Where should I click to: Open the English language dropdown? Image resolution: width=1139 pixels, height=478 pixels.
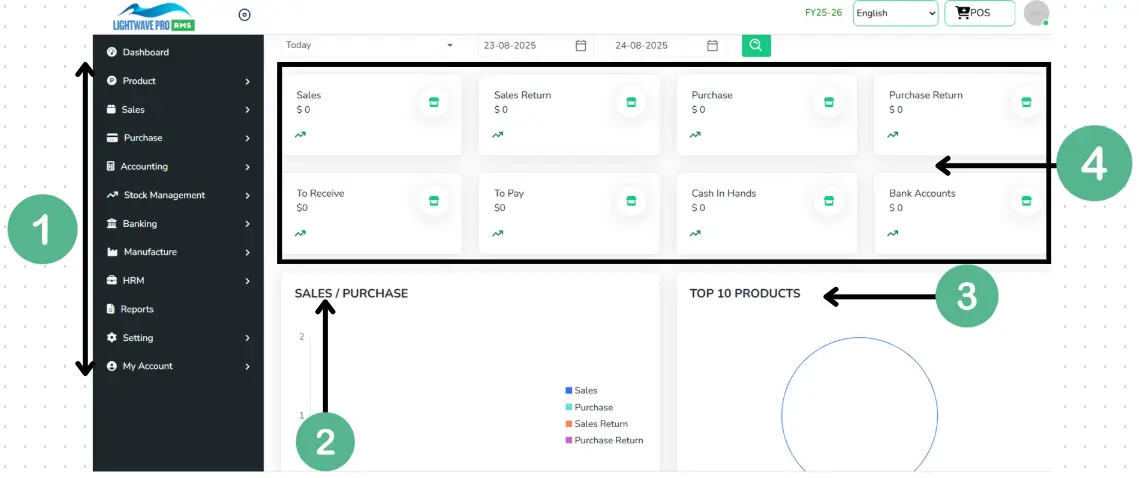point(895,13)
